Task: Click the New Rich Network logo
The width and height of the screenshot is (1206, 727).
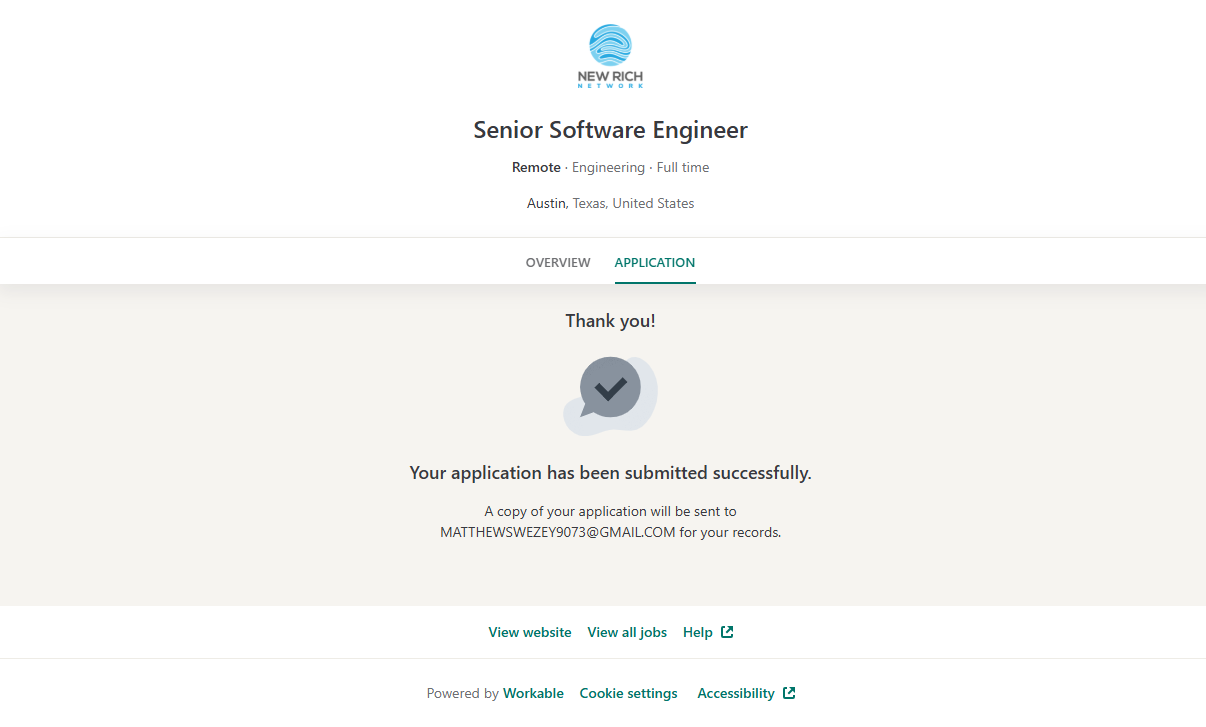Action: (x=610, y=57)
